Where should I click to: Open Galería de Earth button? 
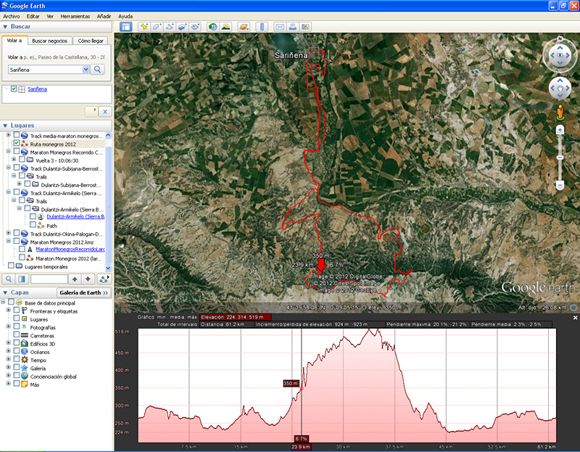pos(84,293)
